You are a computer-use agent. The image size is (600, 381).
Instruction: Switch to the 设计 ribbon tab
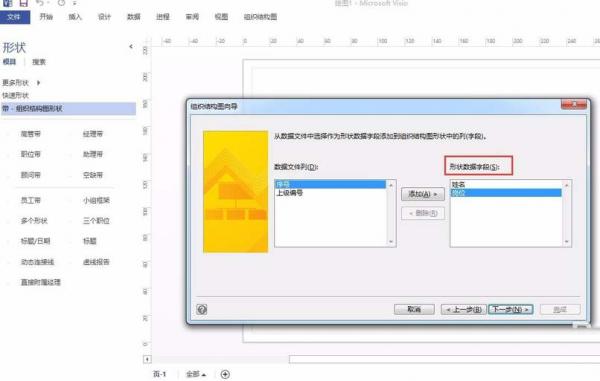104,17
